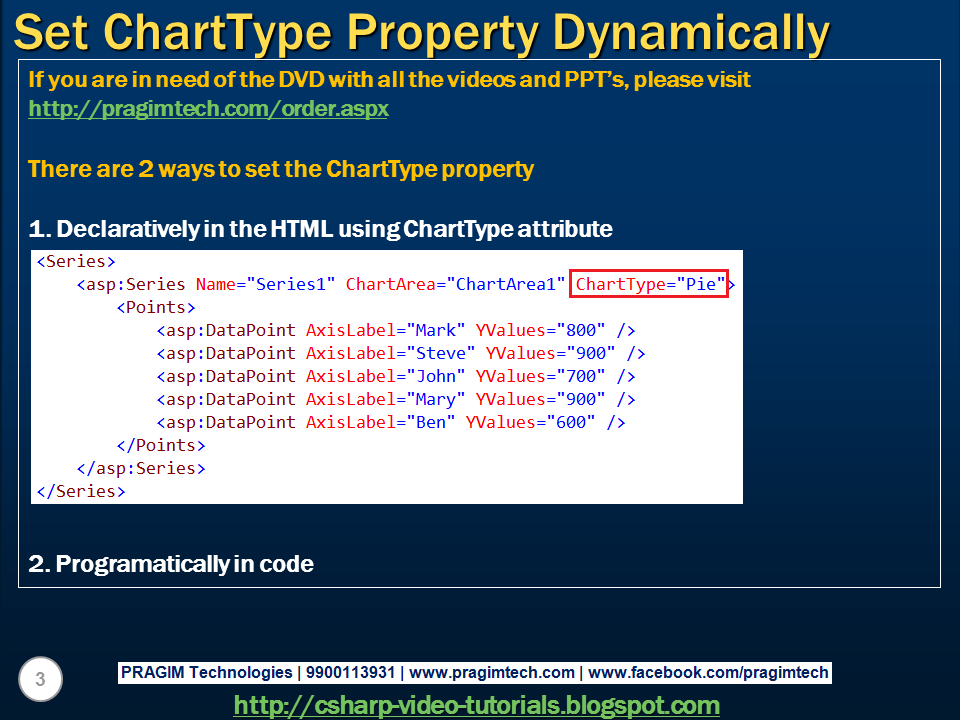This screenshot has height=720, width=960.
Task: Select the YValues 800 attribute
Action: click(x=540, y=330)
